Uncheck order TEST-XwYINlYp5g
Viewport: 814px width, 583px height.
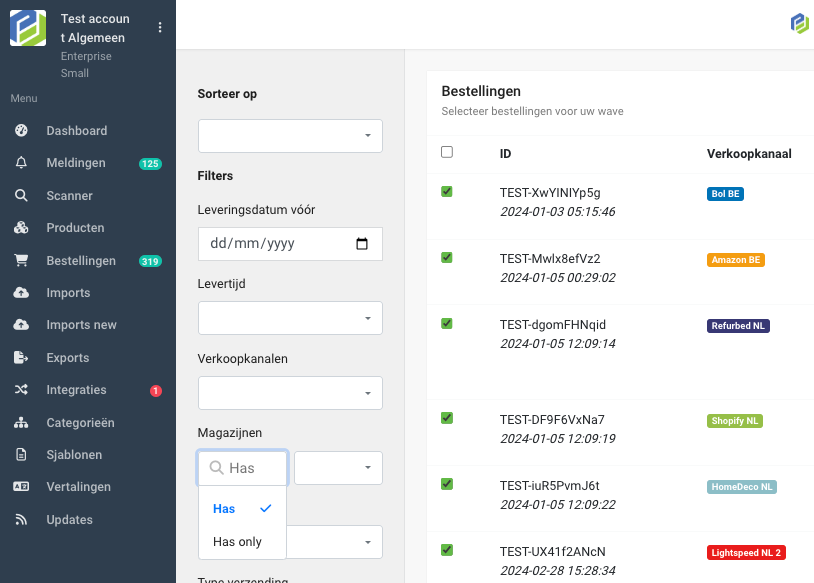tap(447, 192)
